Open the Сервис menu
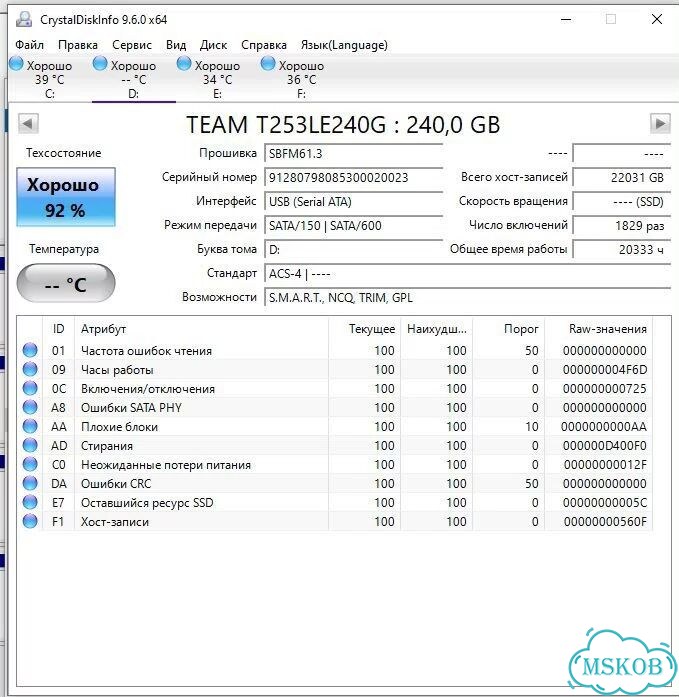 (132, 45)
